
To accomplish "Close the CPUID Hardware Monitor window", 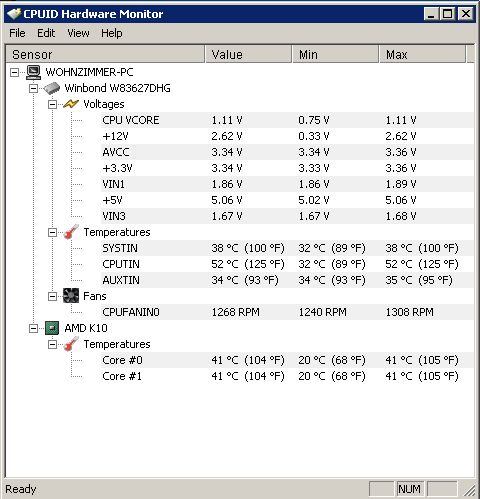I will [x=465, y=14].
